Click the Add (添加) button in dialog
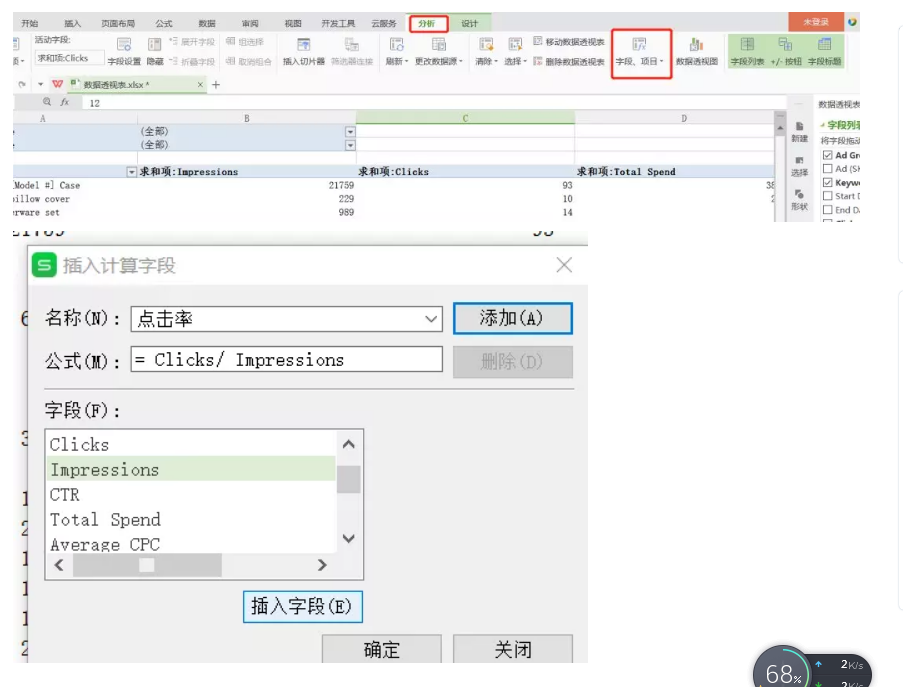903x687 pixels. click(512, 318)
